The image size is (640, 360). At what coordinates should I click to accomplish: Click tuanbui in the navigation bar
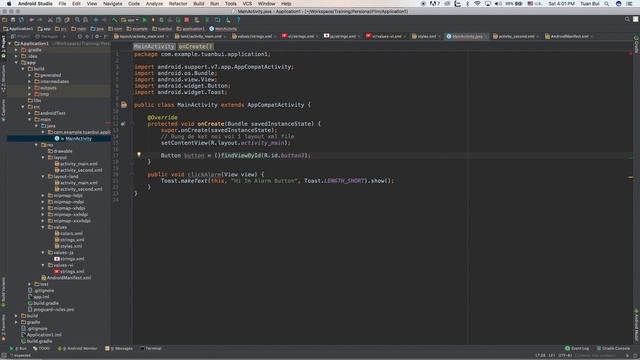coord(162,29)
